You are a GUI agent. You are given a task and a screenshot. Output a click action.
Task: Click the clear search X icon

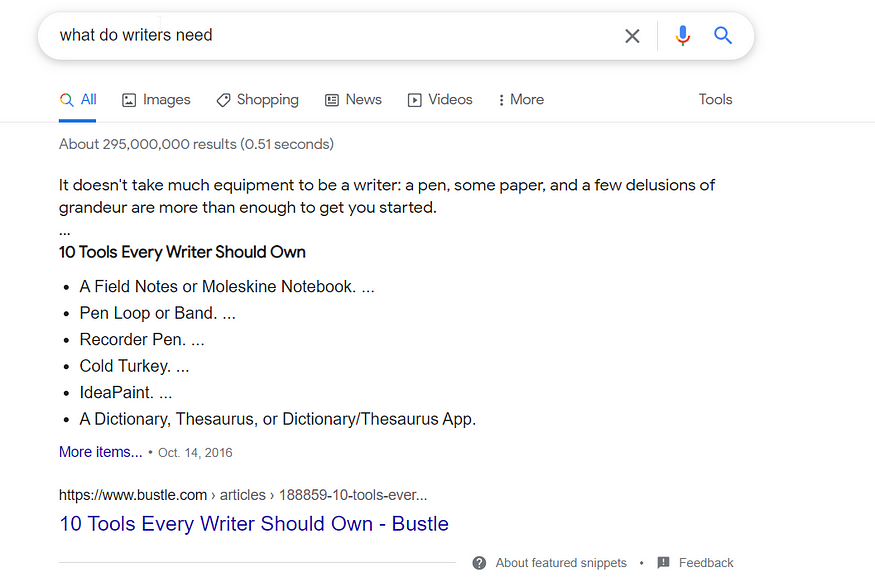click(x=632, y=36)
